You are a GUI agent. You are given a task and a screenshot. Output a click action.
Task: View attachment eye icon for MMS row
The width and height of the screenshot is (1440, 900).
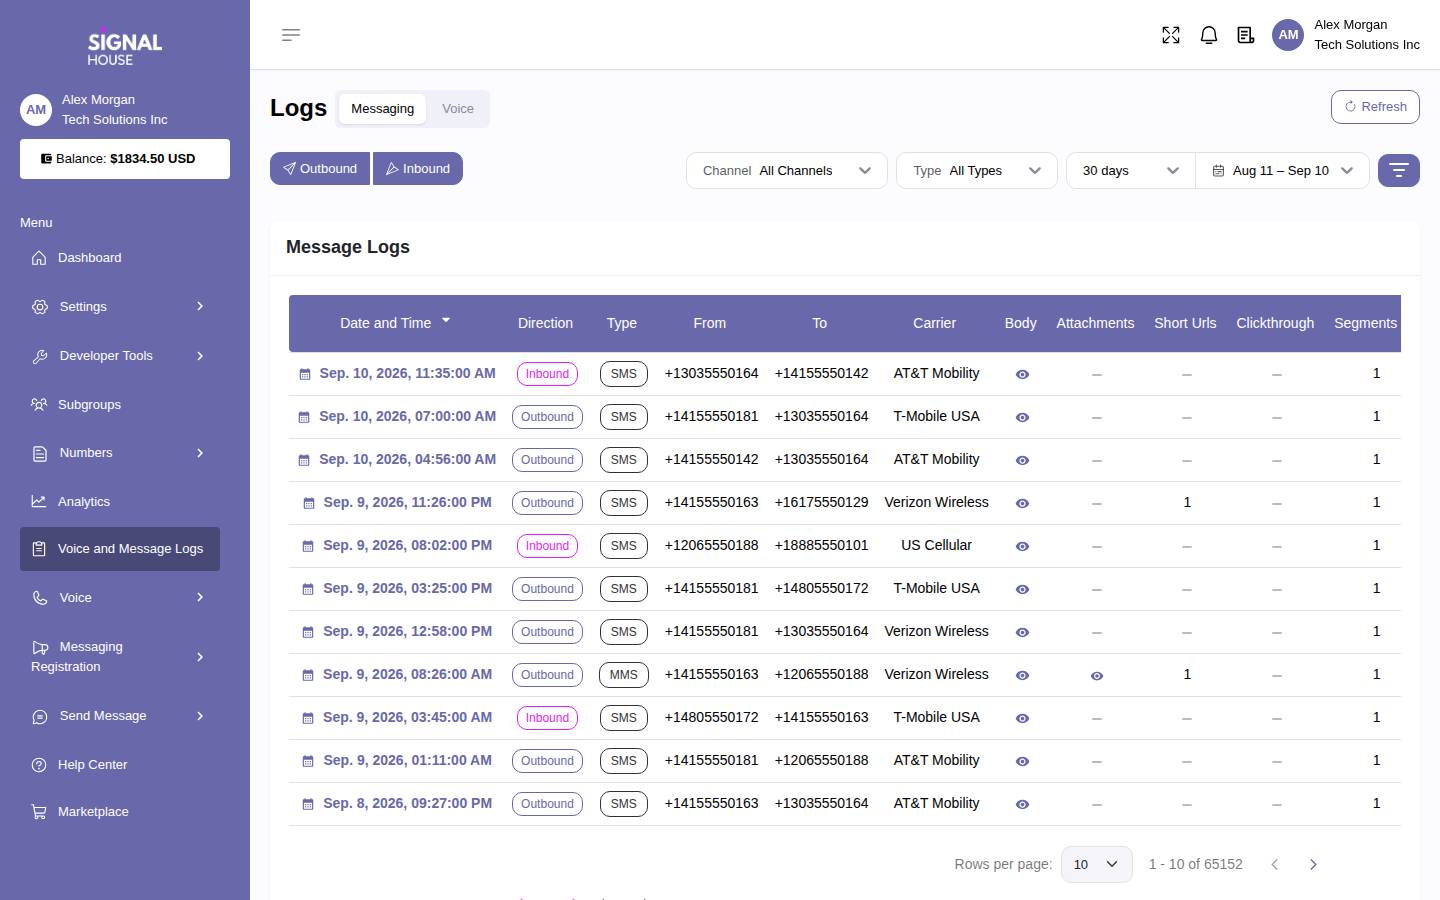tap(1096, 676)
